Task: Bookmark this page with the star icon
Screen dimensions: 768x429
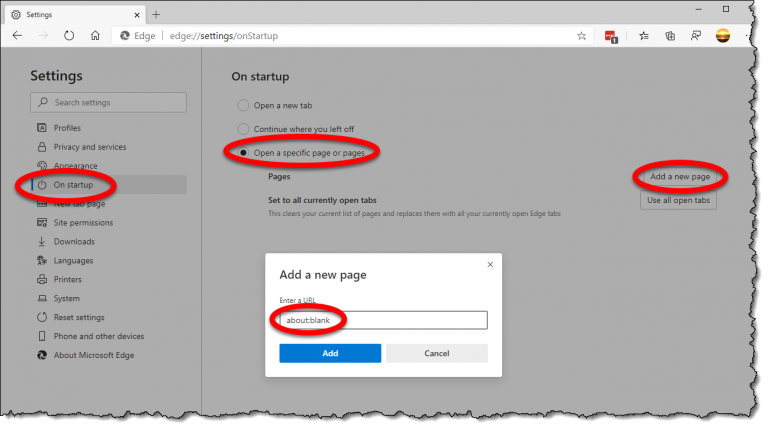Action: [581, 36]
